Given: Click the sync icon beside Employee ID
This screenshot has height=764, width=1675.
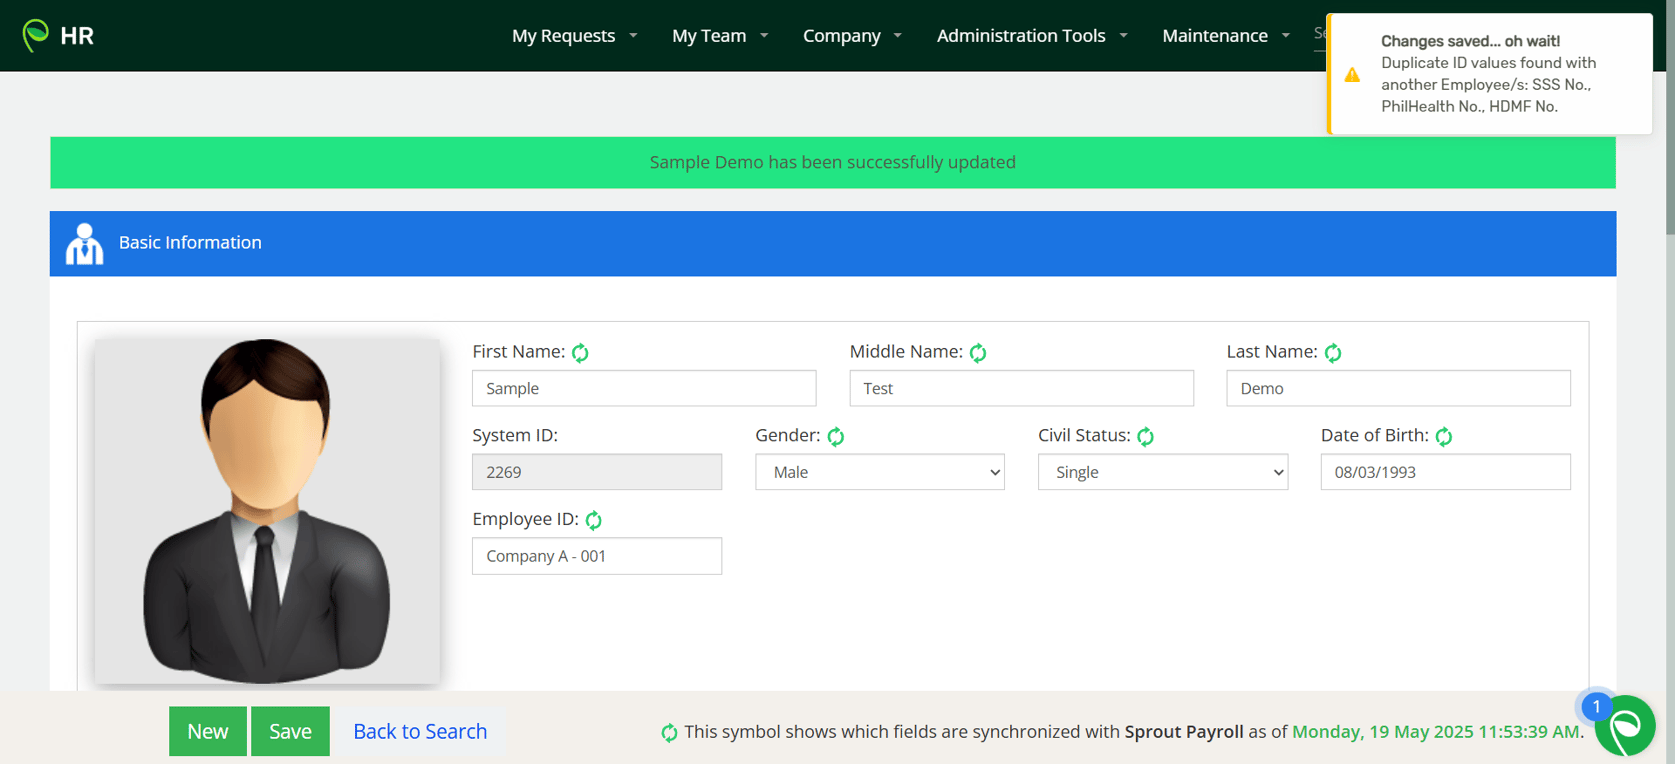Looking at the screenshot, I should coord(594,520).
